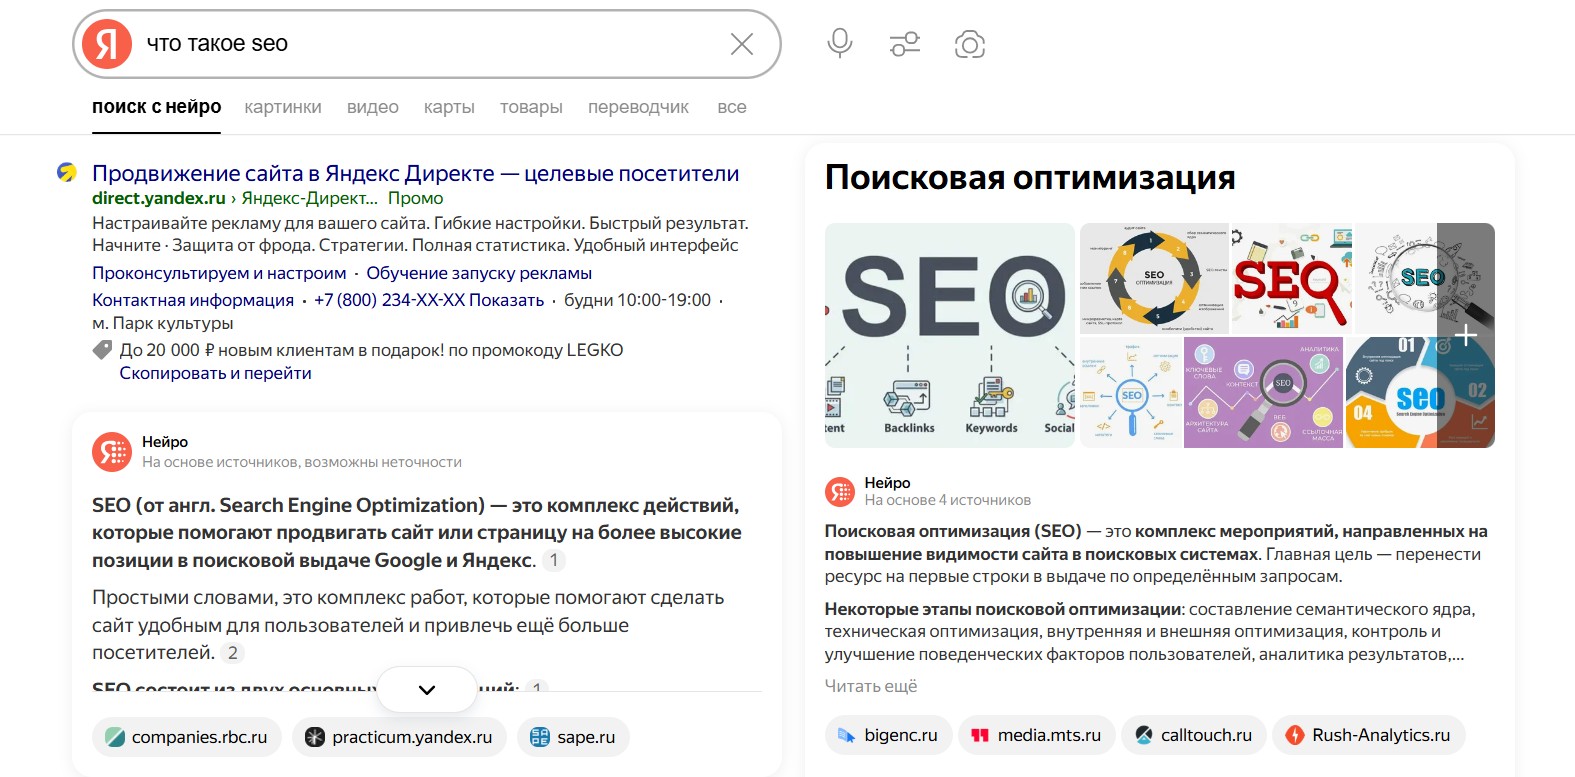This screenshot has height=777, width=1575.
Task: Click 'Скопировать и перейти' promo code link
Action: tap(216, 373)
